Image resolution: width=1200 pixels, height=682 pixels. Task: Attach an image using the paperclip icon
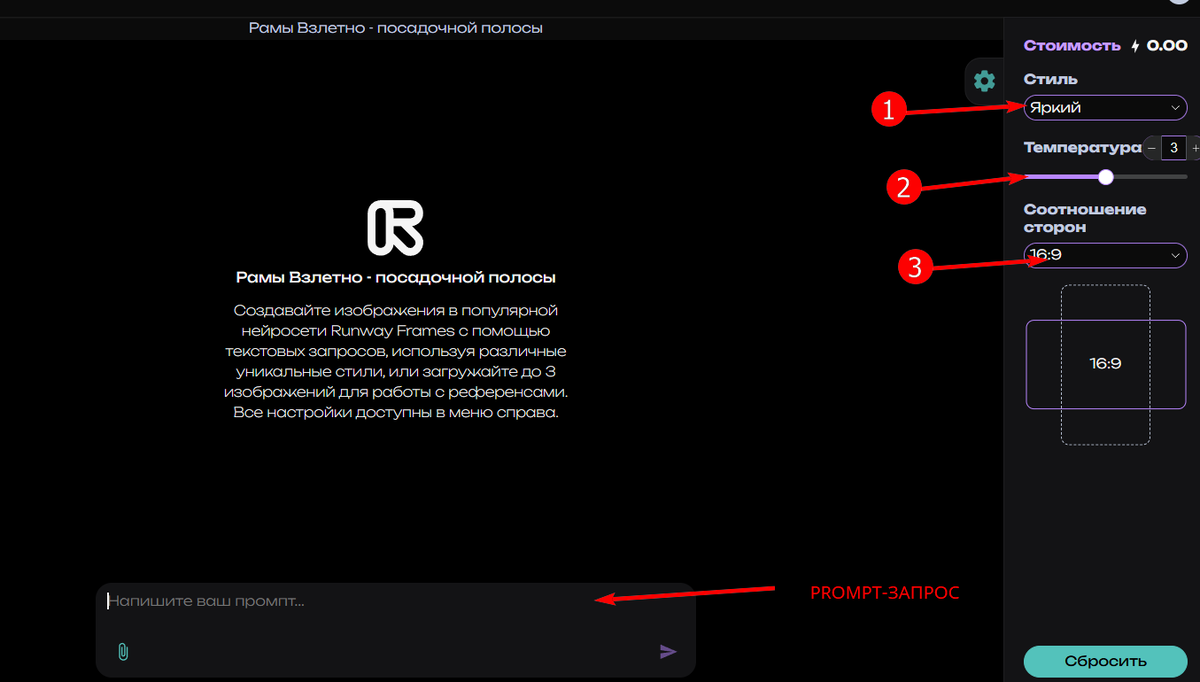[122, 652]
